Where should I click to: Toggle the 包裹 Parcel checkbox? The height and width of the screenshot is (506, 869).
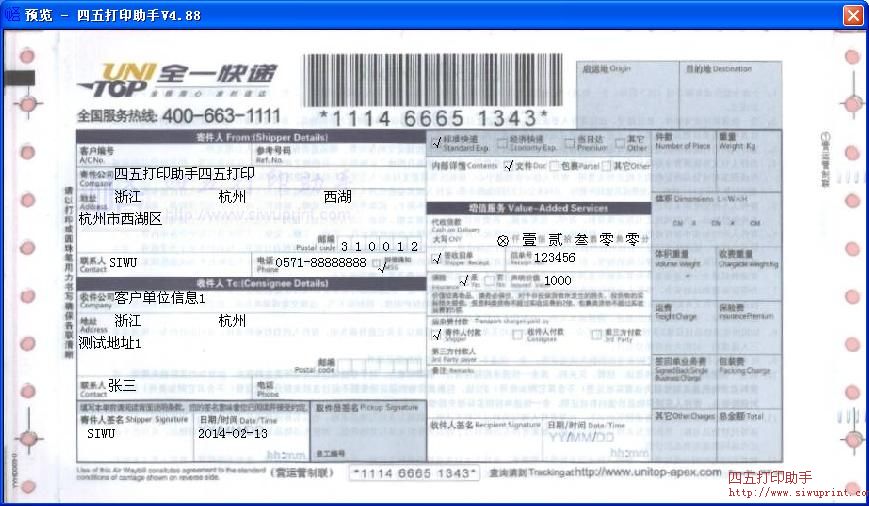point(555,166)
